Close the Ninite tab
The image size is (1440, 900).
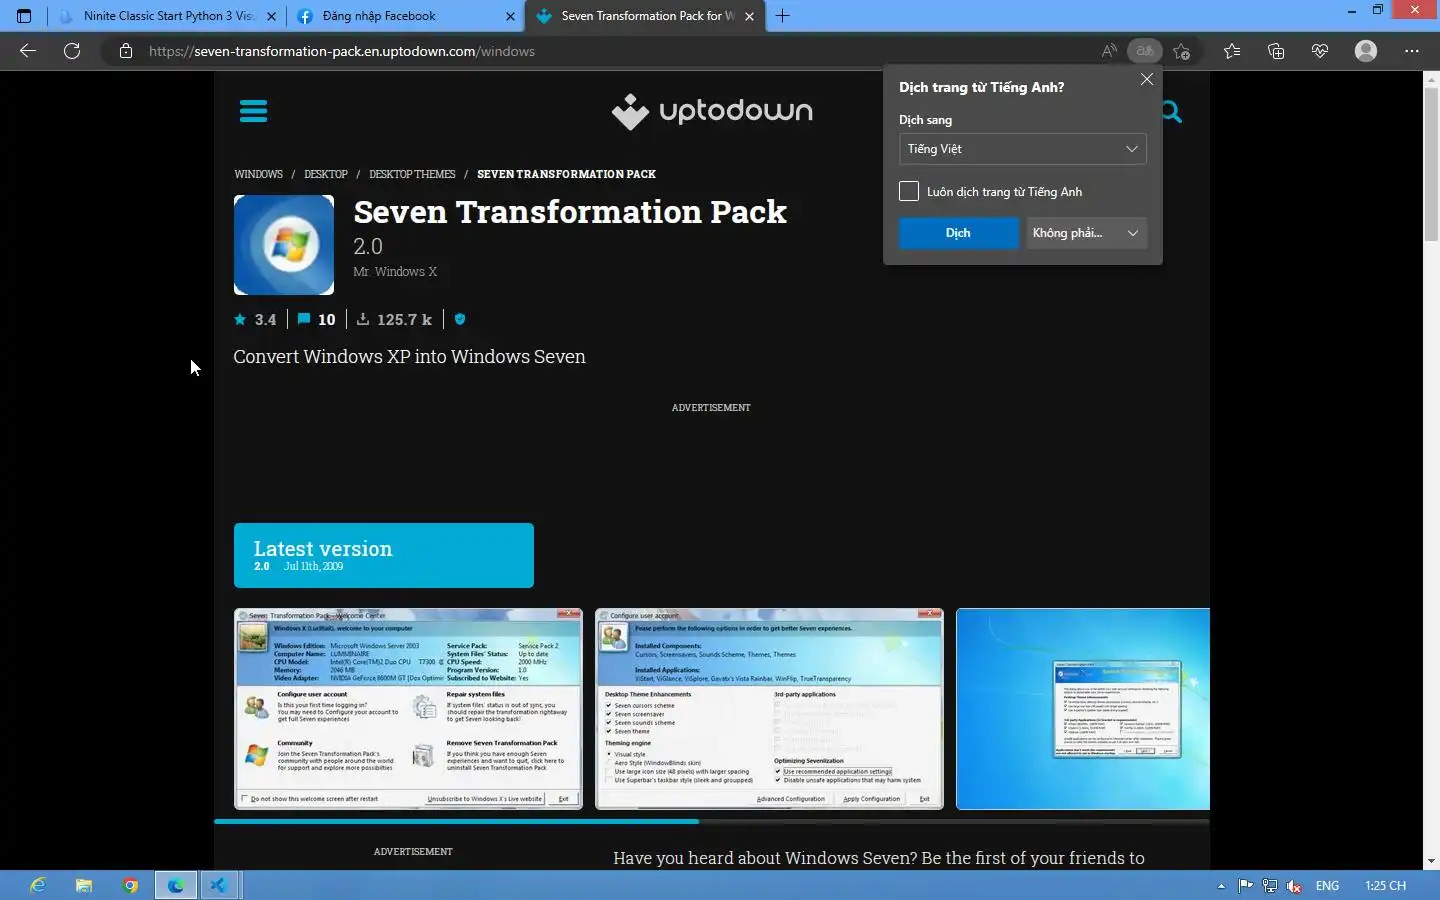271,16
